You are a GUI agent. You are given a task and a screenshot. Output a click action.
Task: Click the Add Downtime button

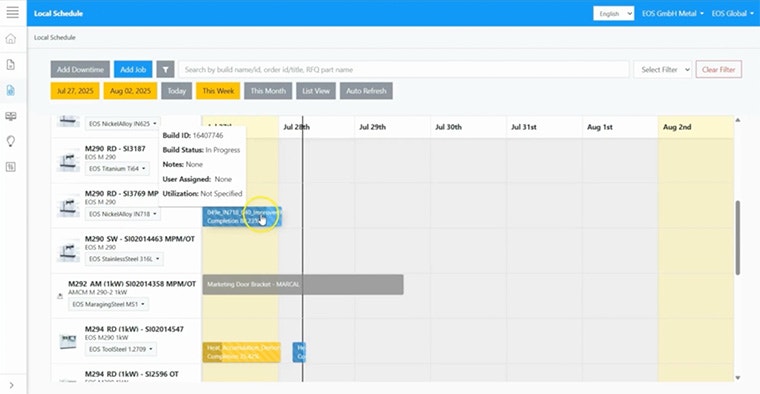(80, 69)
